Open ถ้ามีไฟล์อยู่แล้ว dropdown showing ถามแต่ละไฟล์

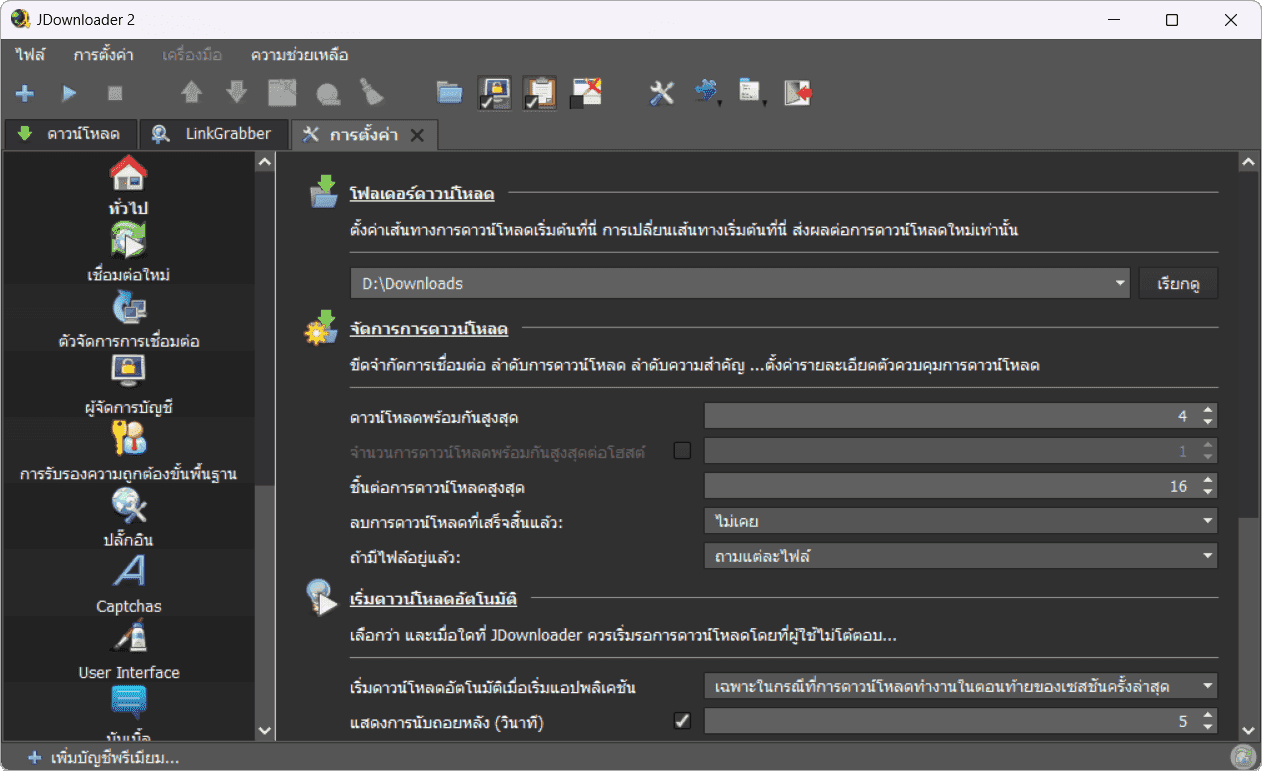[x=960, y=554]
